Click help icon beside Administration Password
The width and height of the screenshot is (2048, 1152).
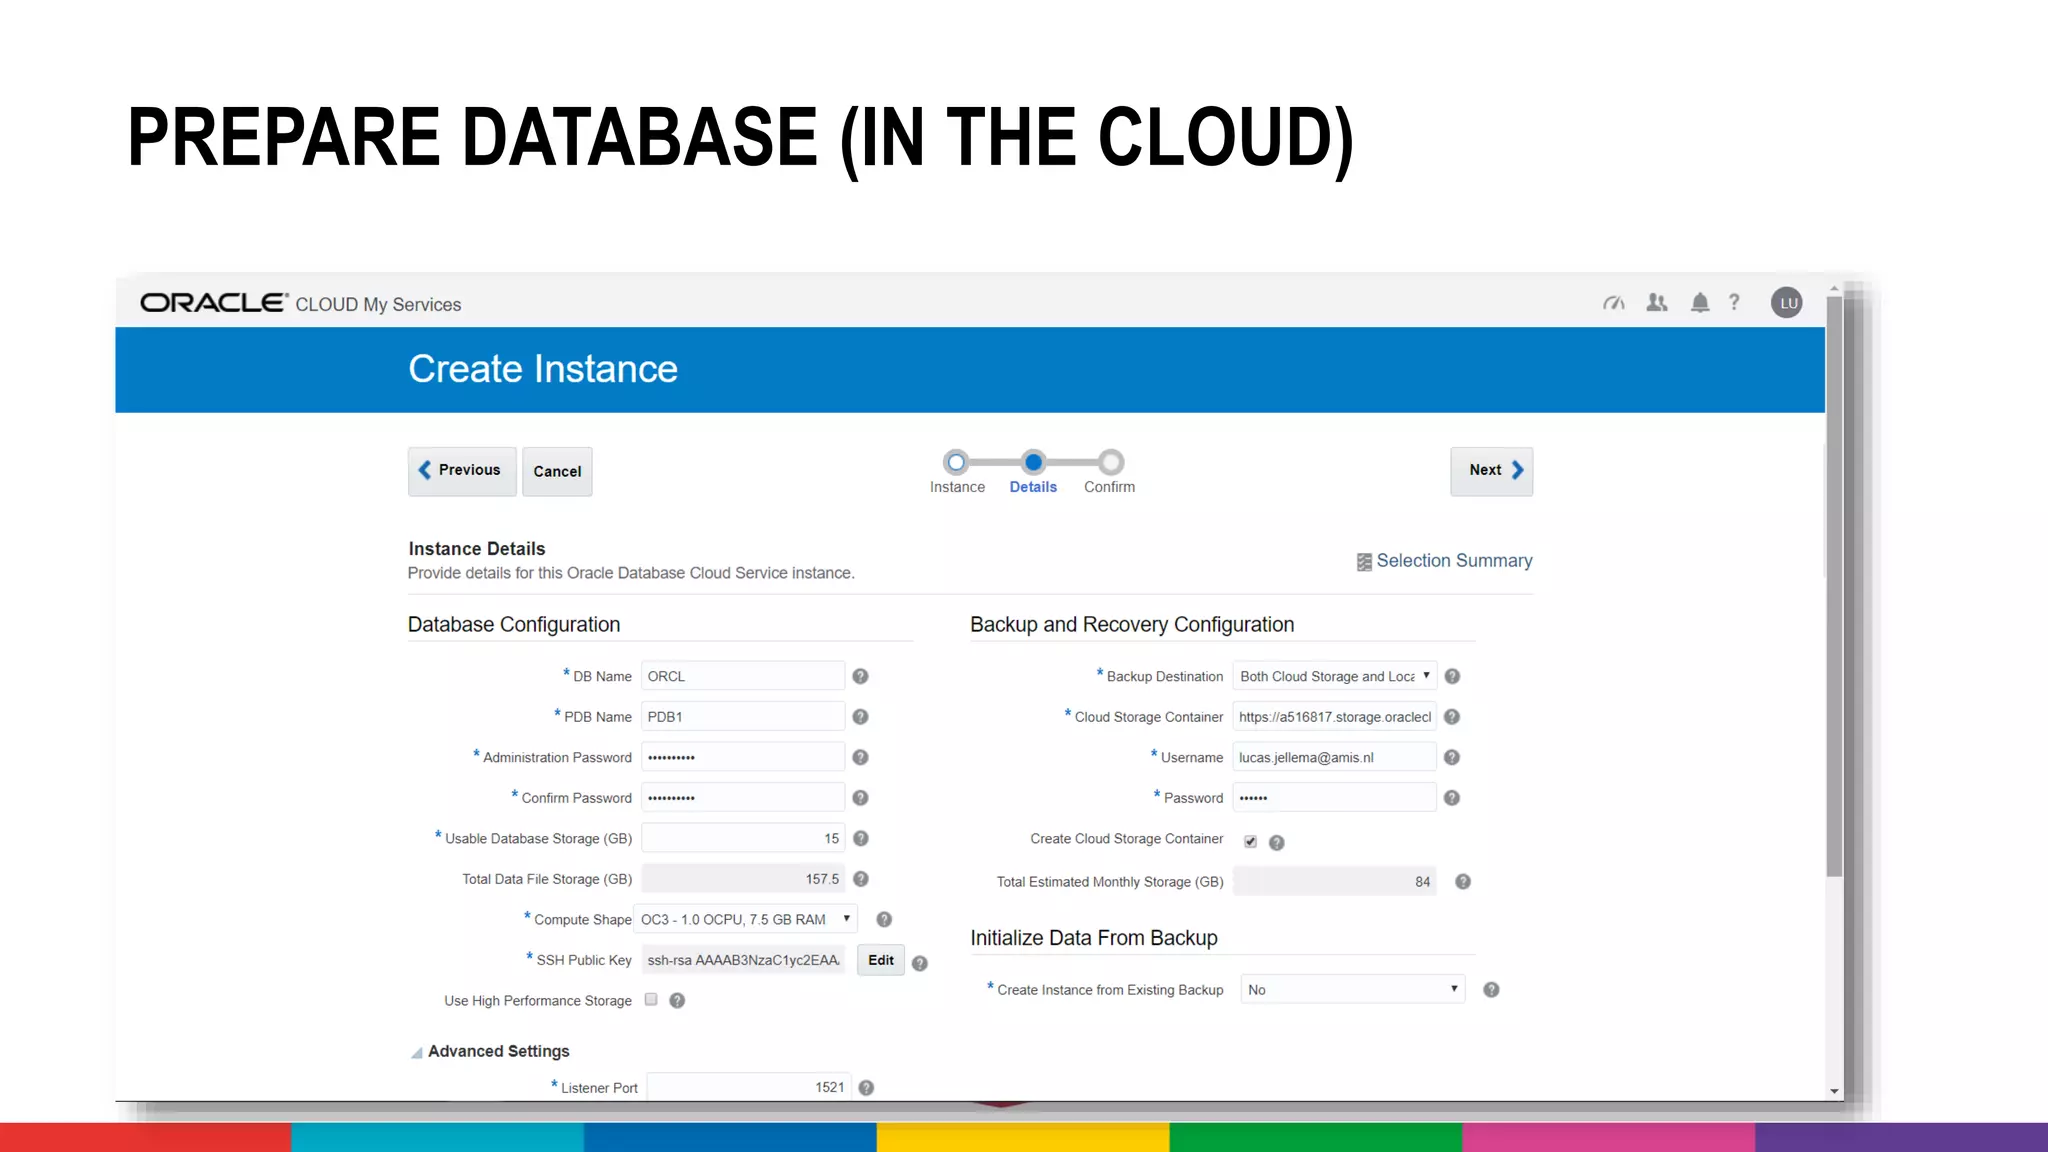860,758
